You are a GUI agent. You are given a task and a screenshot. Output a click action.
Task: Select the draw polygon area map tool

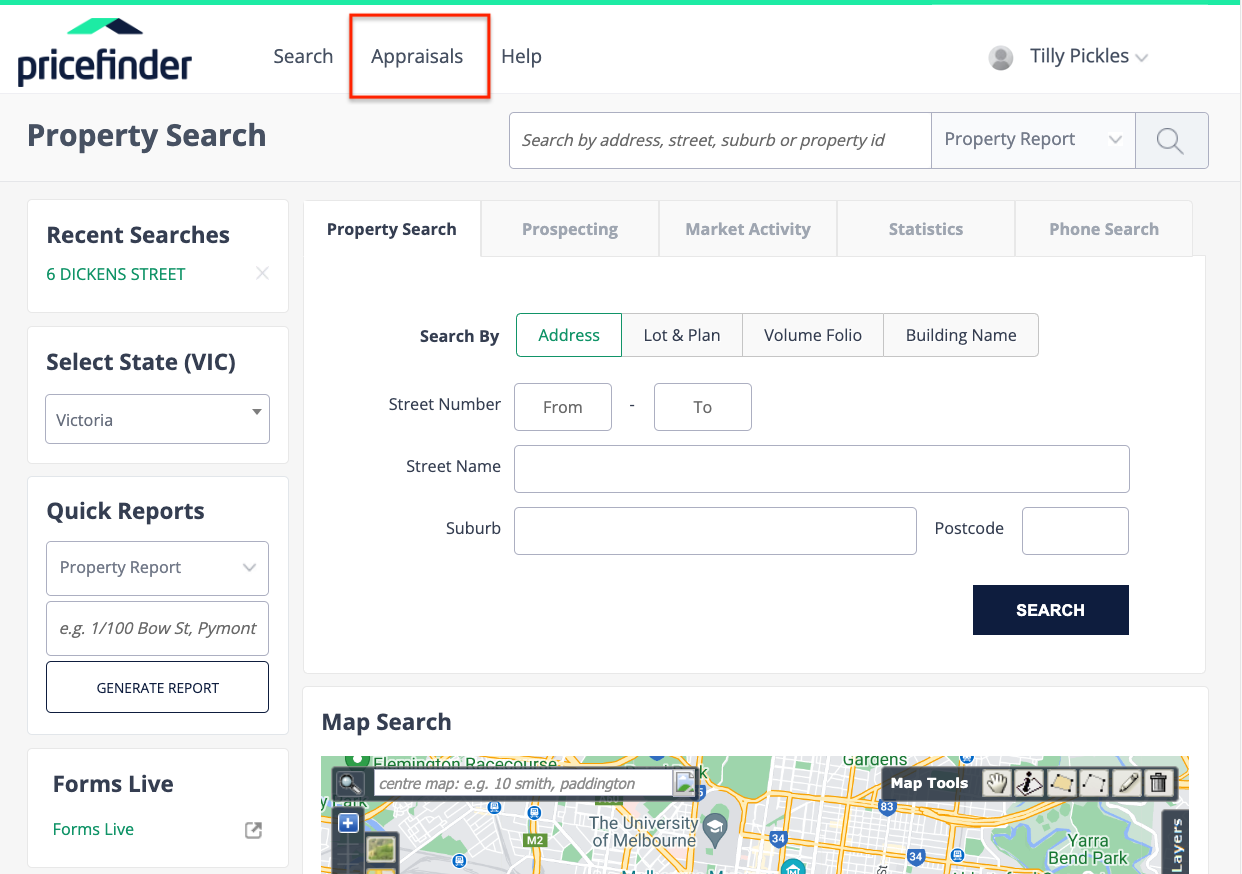tap(1062, 783)
